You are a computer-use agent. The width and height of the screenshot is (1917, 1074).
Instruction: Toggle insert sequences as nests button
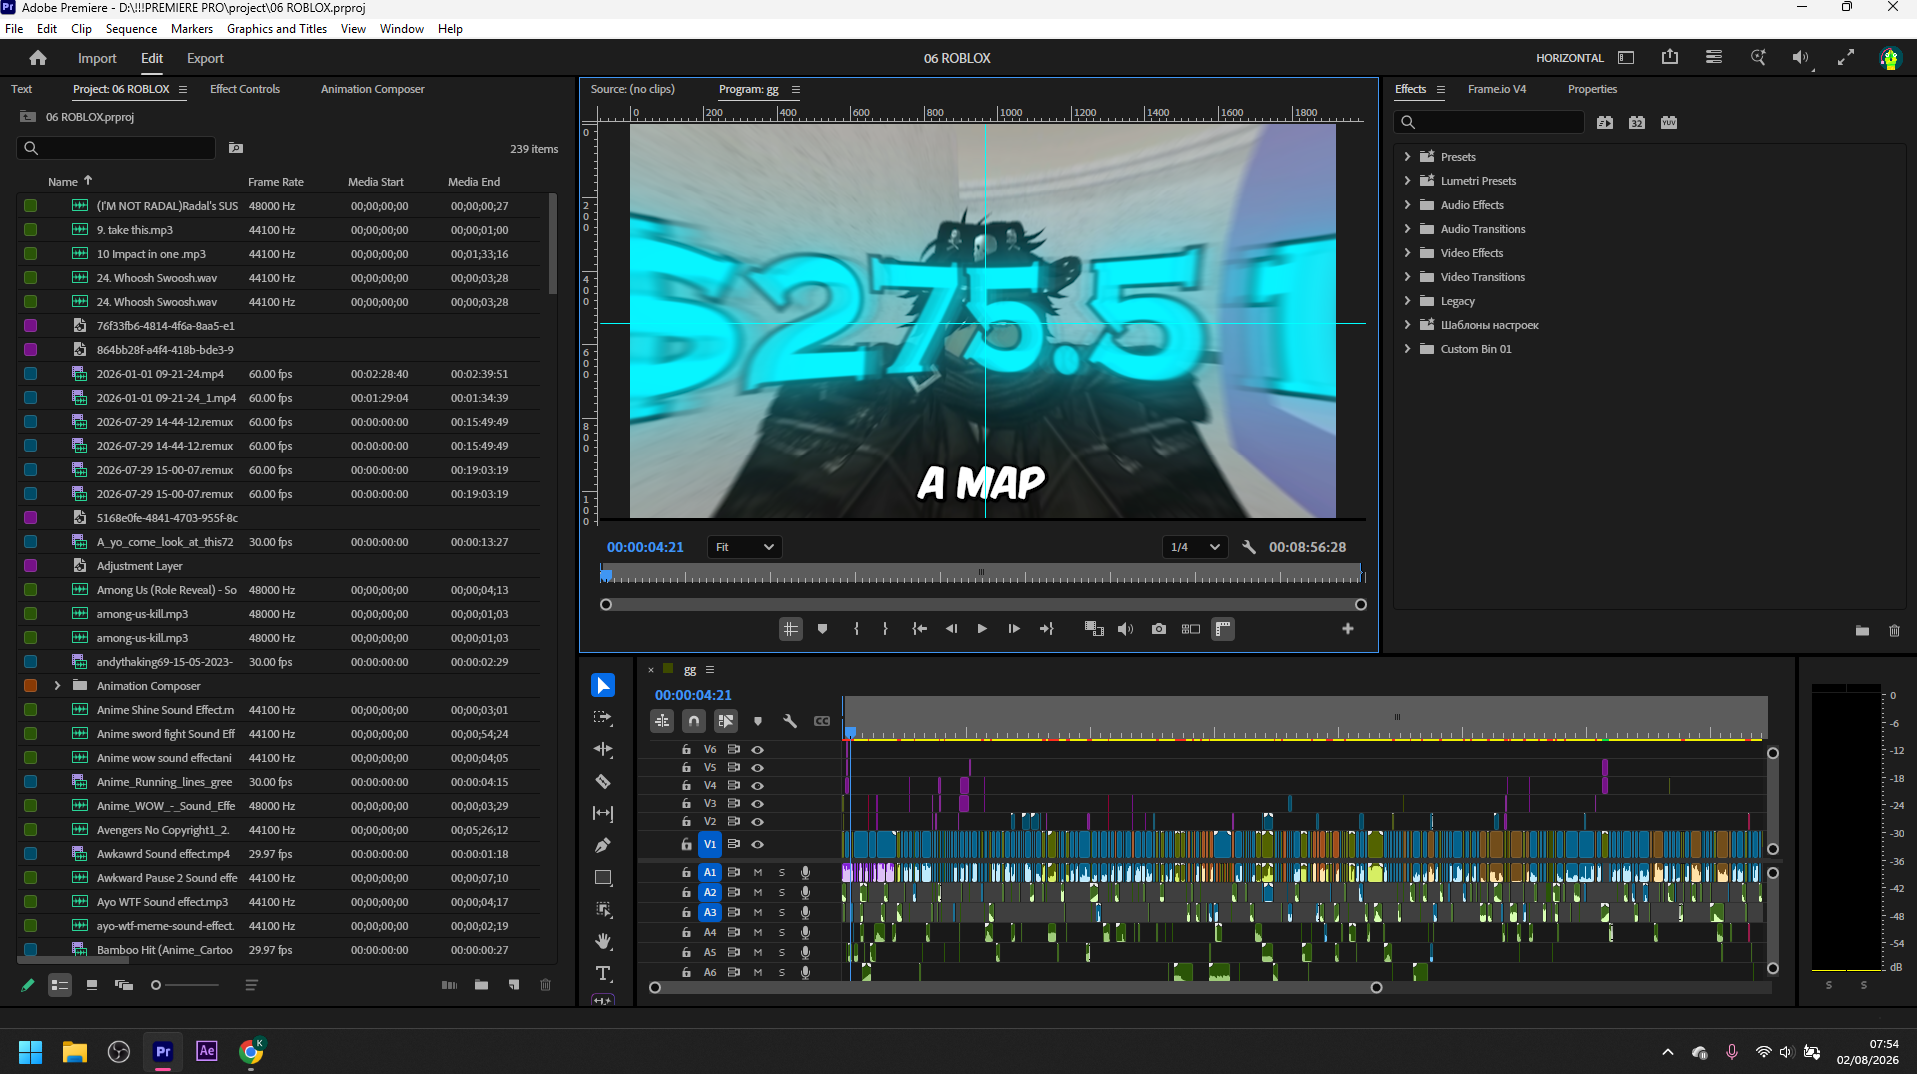(x=662, y=721)
